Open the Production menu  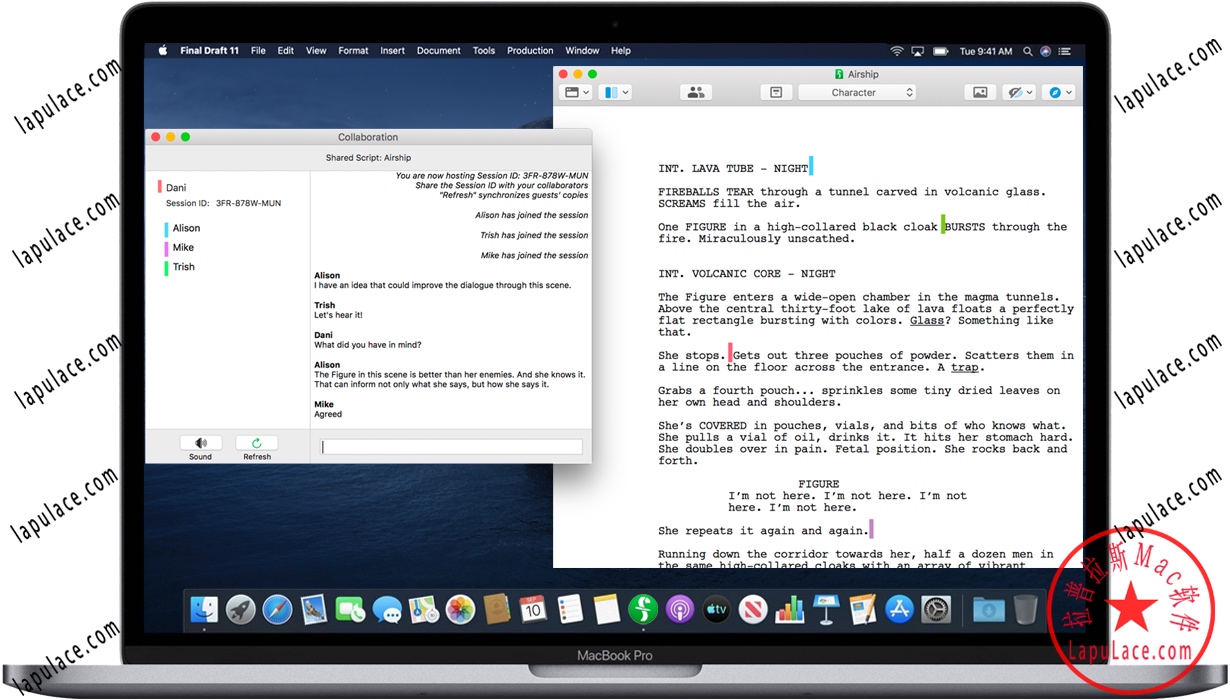[530, 50]
